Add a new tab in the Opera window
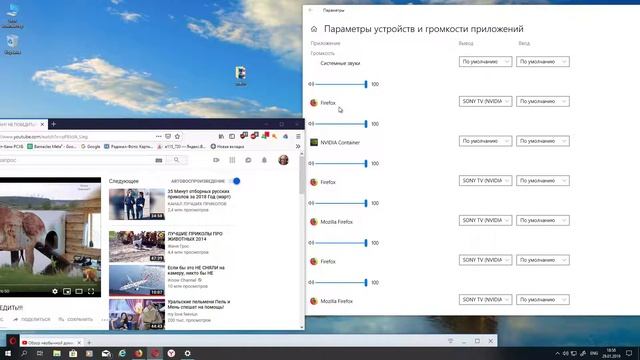Screen dimensions: 640x360 click(89, 342)
